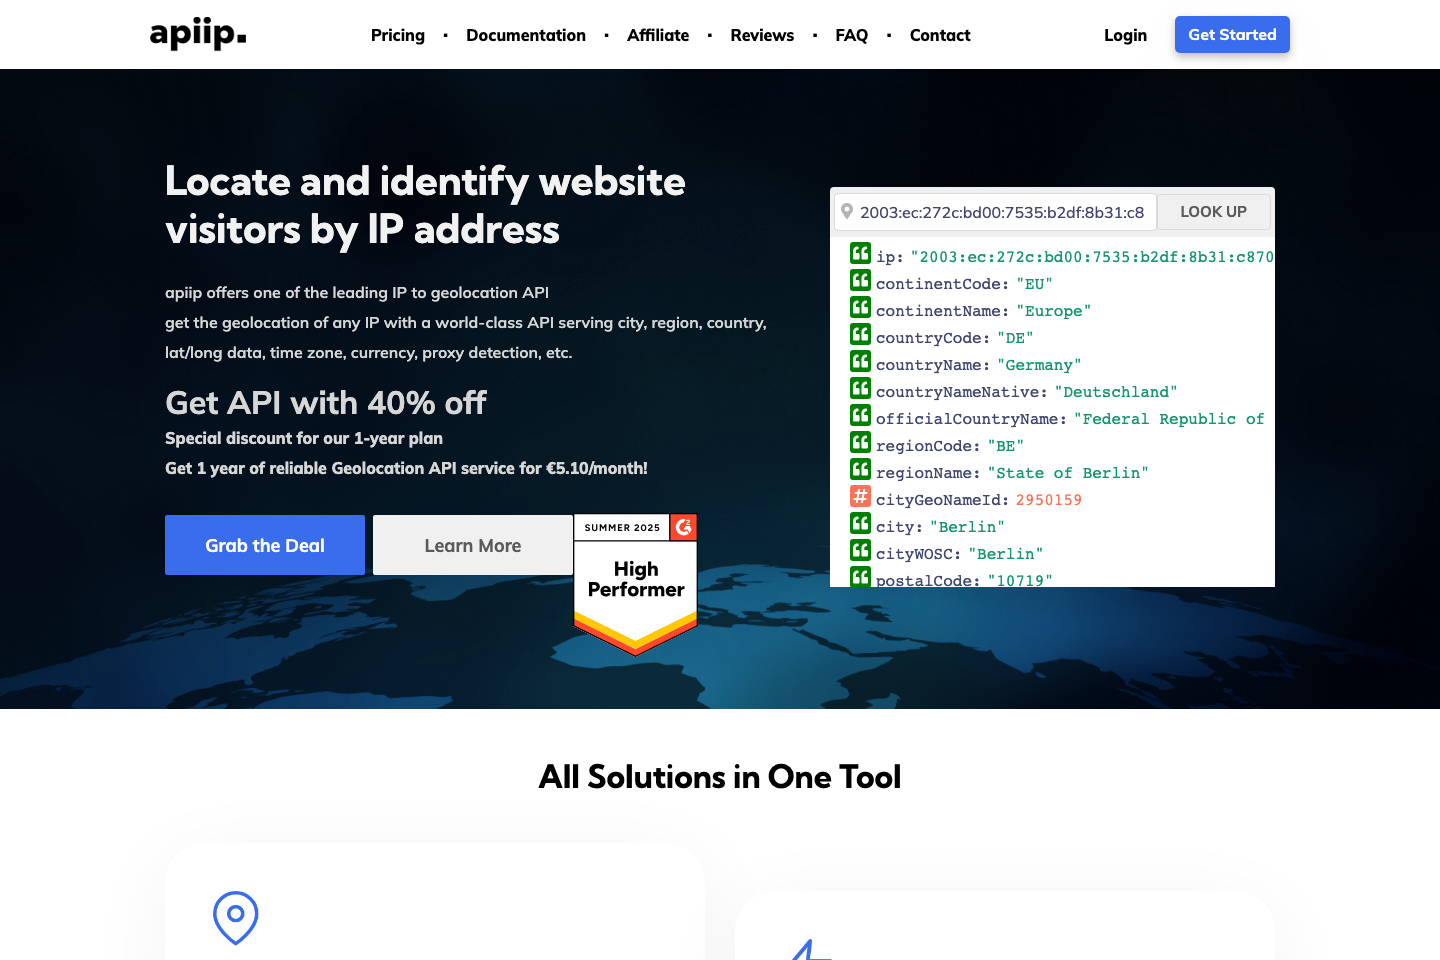
Task: Click the apiip logo
Action: pos(197,33)
